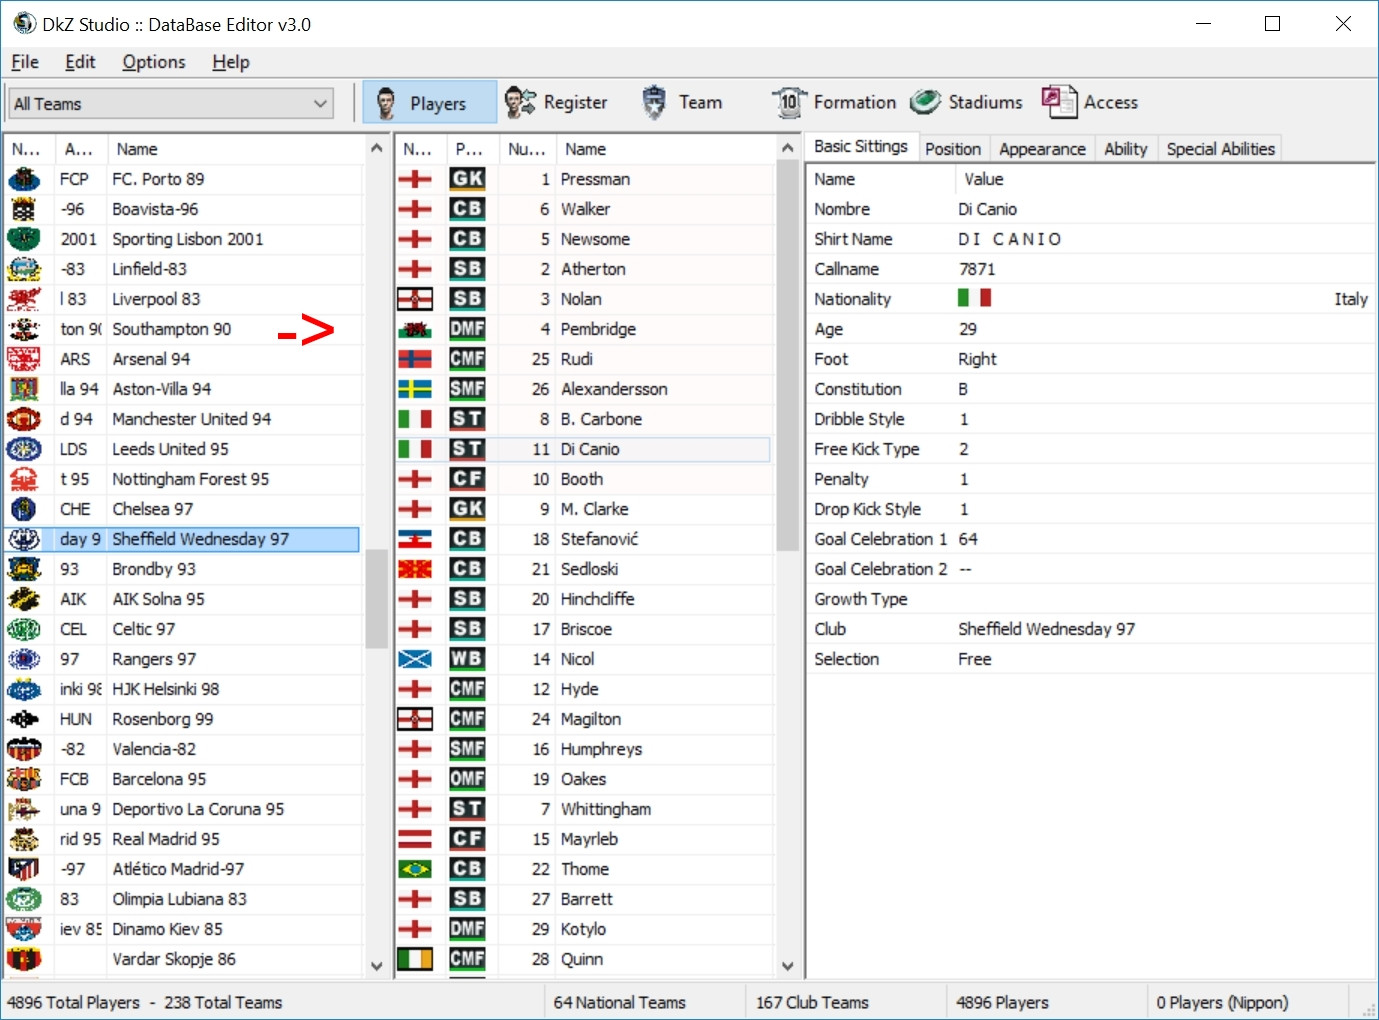Select the Basic Sittings tab

(861, 146)
